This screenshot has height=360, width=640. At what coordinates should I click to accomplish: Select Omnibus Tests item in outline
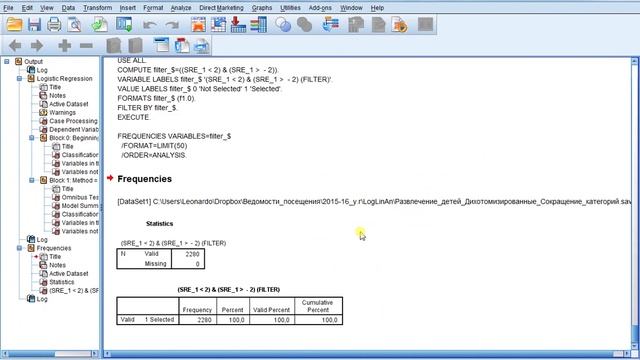80,197
